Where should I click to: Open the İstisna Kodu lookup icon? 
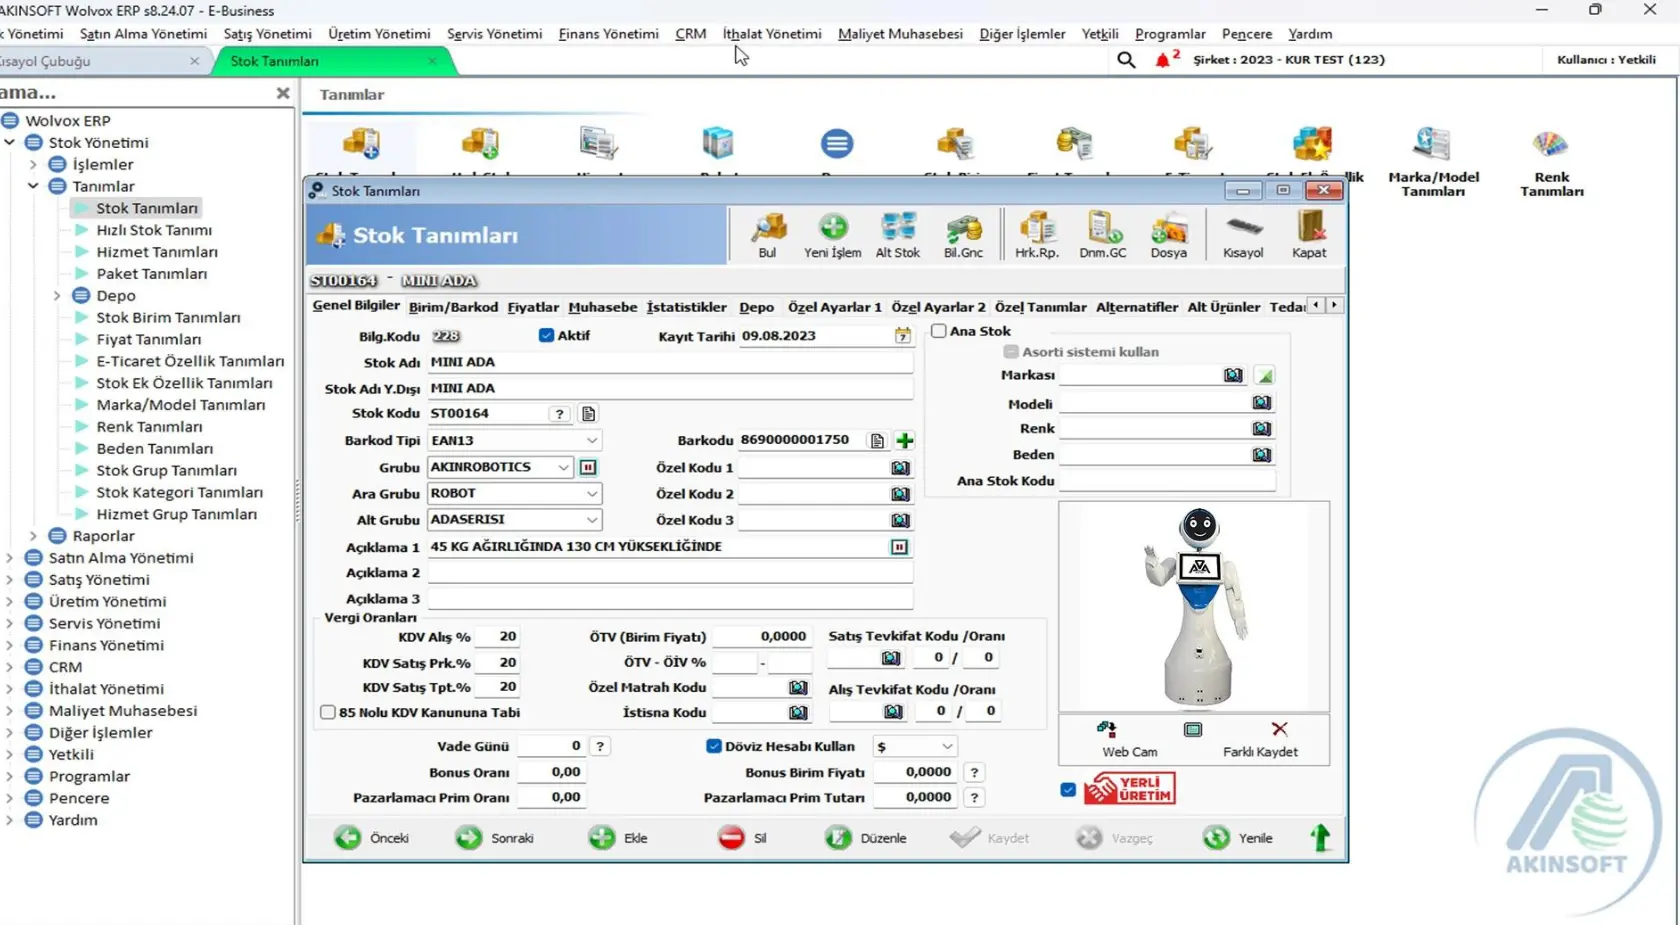pos(798,713)
